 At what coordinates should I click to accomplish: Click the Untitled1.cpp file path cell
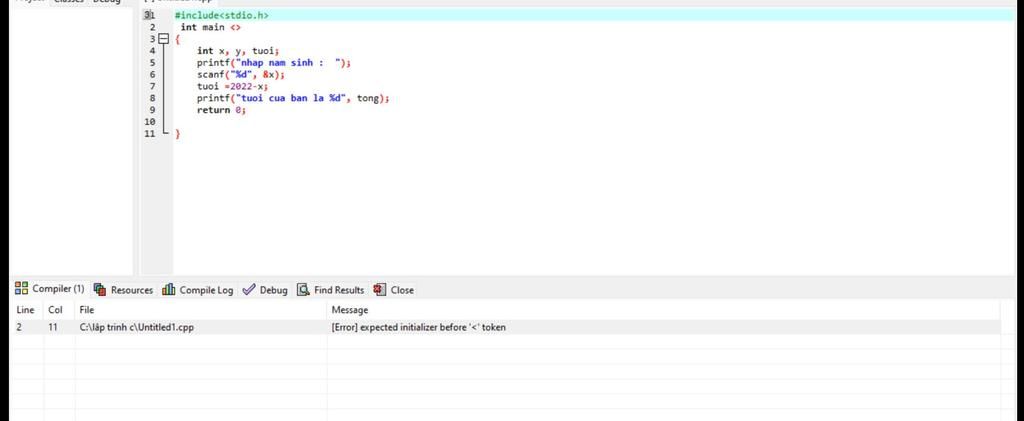(x=136, y=328)
